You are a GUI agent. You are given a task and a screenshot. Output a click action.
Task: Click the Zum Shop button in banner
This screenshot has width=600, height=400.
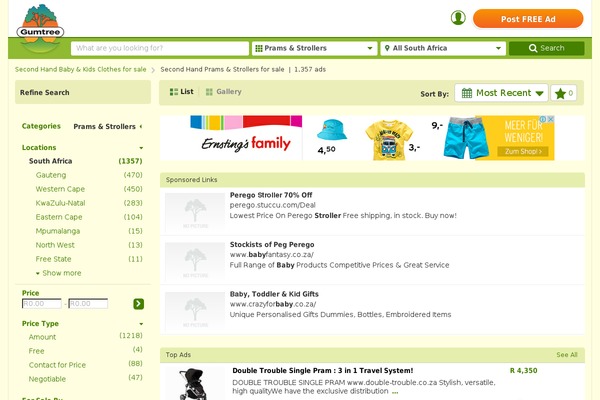523,152
